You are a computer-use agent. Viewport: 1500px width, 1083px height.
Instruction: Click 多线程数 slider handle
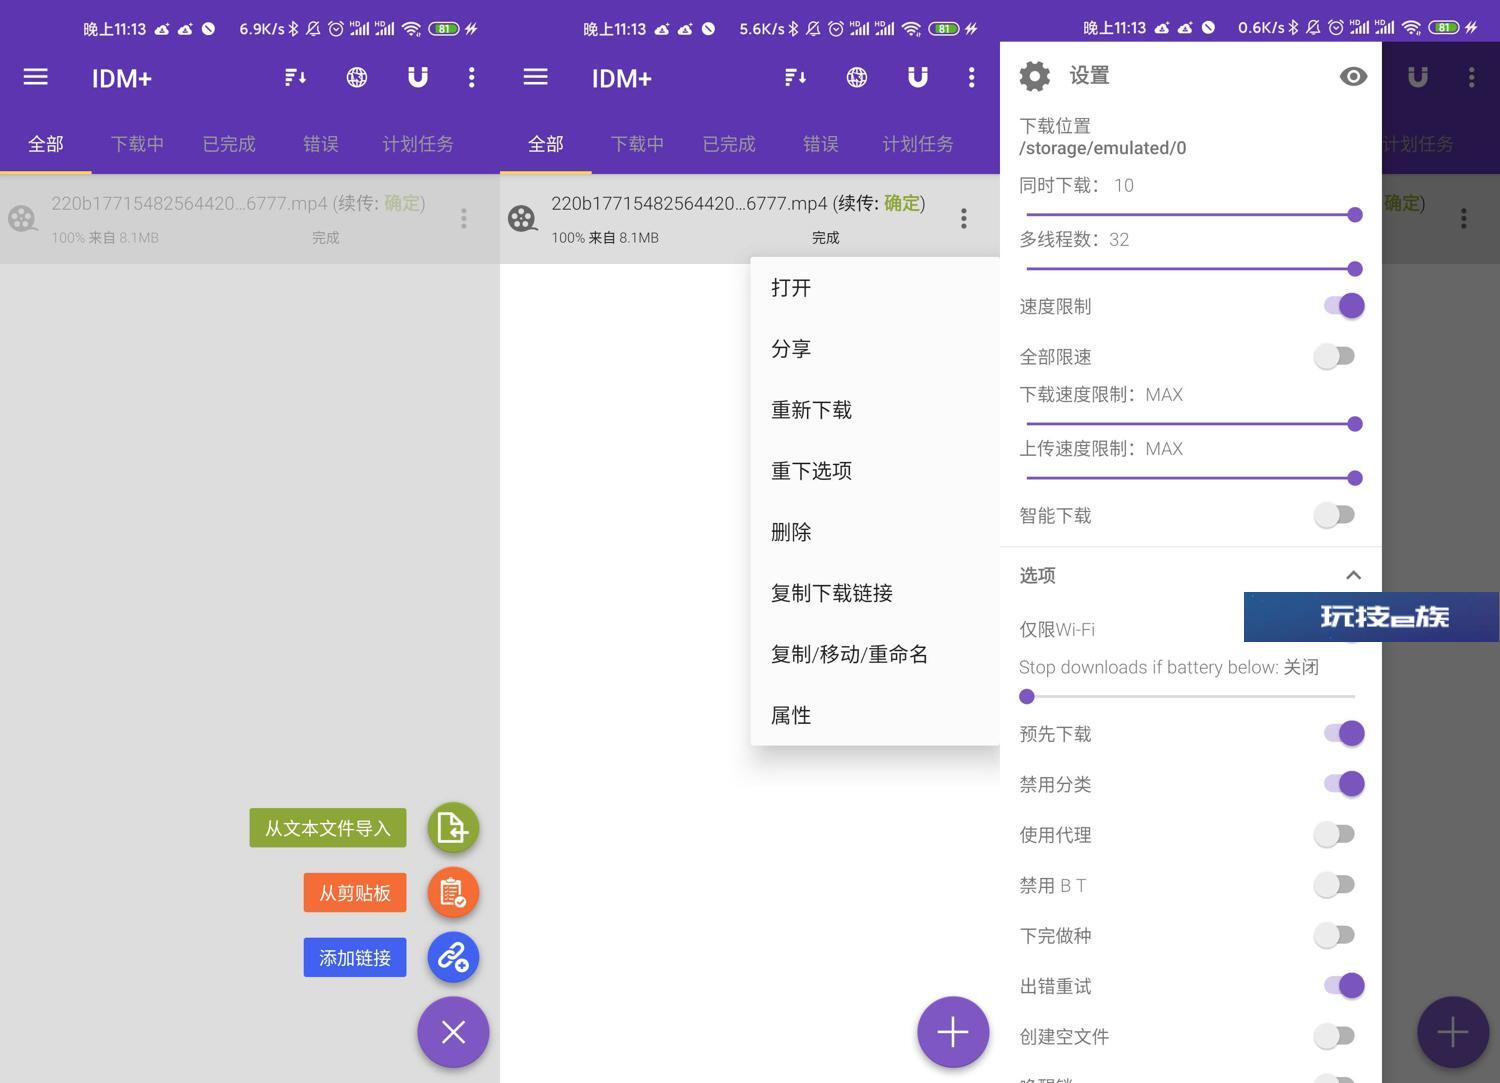(1355, 268)
